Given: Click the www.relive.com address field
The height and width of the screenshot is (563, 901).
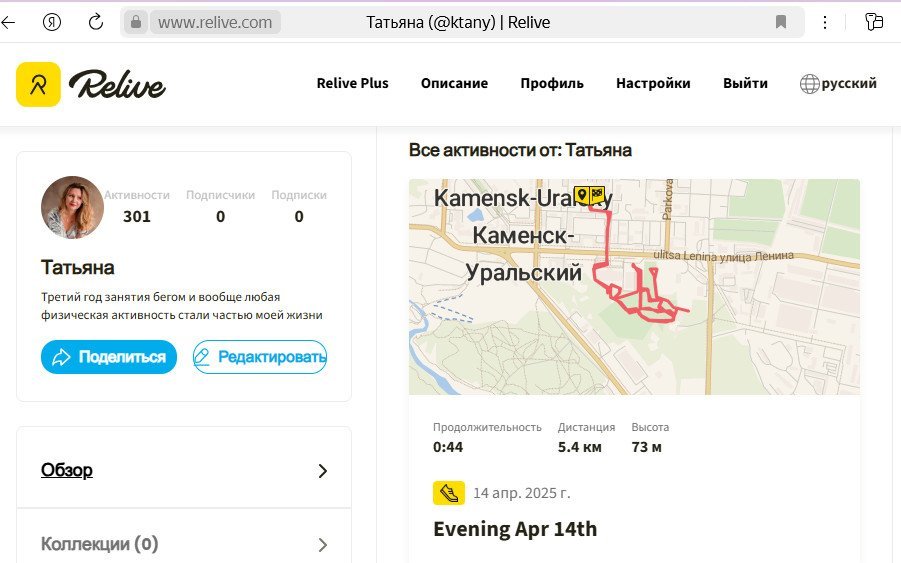Looking at the screenshot, I should coord(215,22).
